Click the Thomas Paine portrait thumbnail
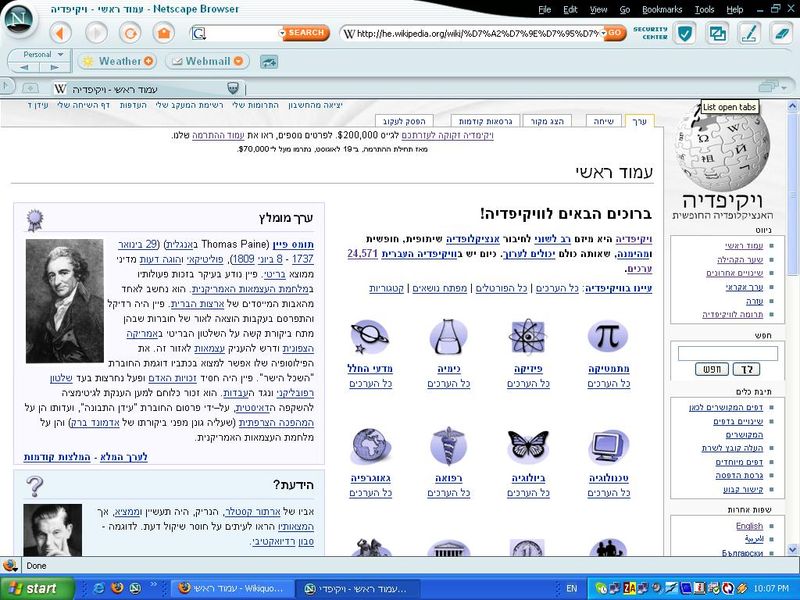Image resolution: width=800 pixels, height=600 pixels. 64,301
